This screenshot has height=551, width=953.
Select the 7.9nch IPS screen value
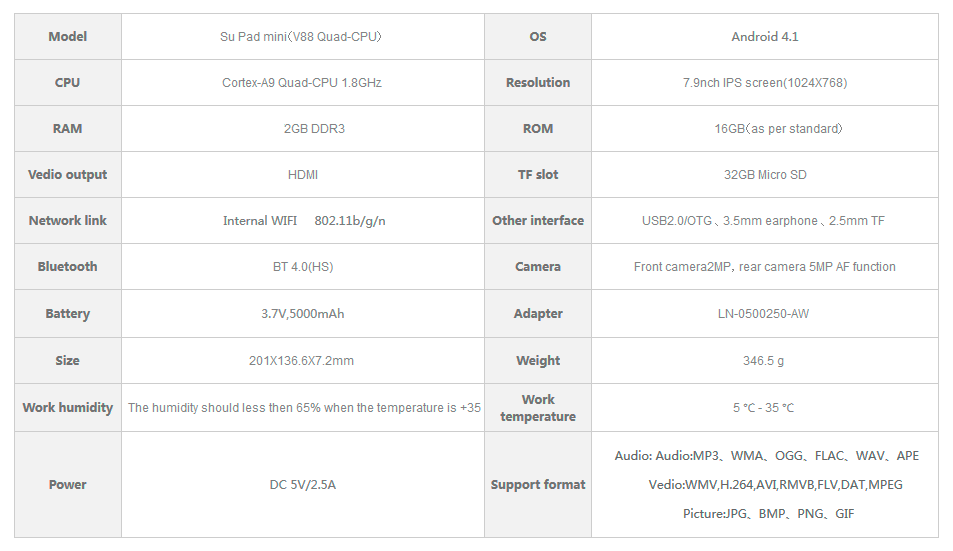pos(765,83)
